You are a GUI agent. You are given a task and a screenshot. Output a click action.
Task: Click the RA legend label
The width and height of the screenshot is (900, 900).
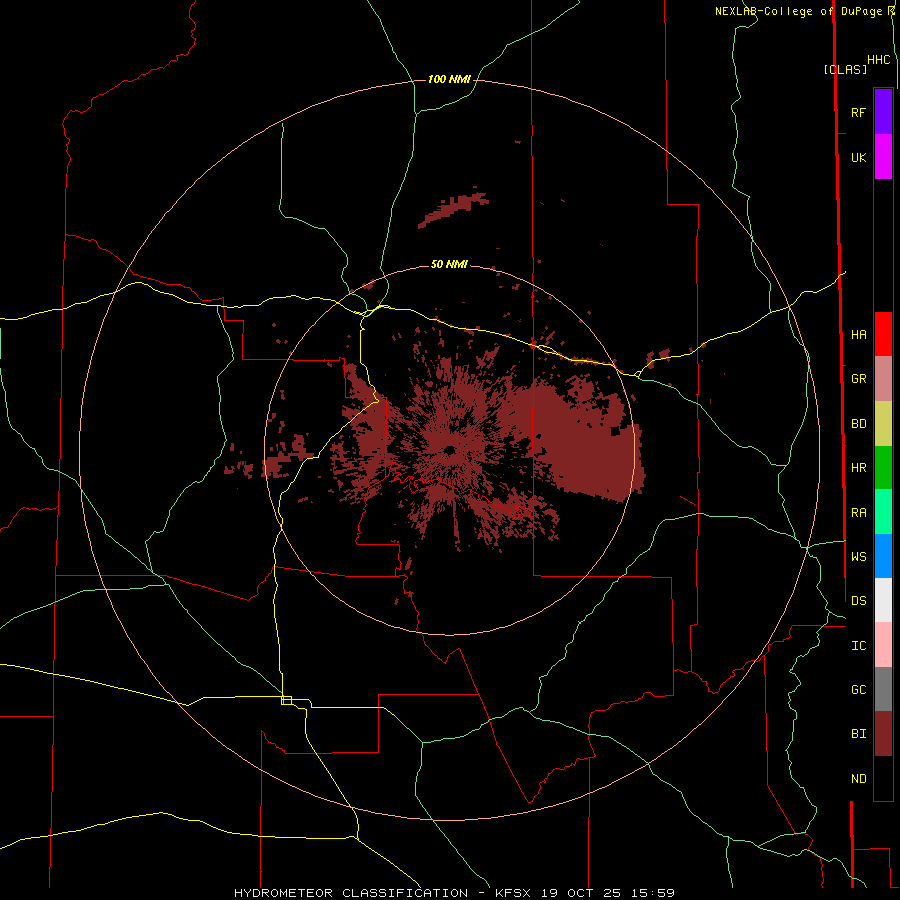(x=859, y=513)
